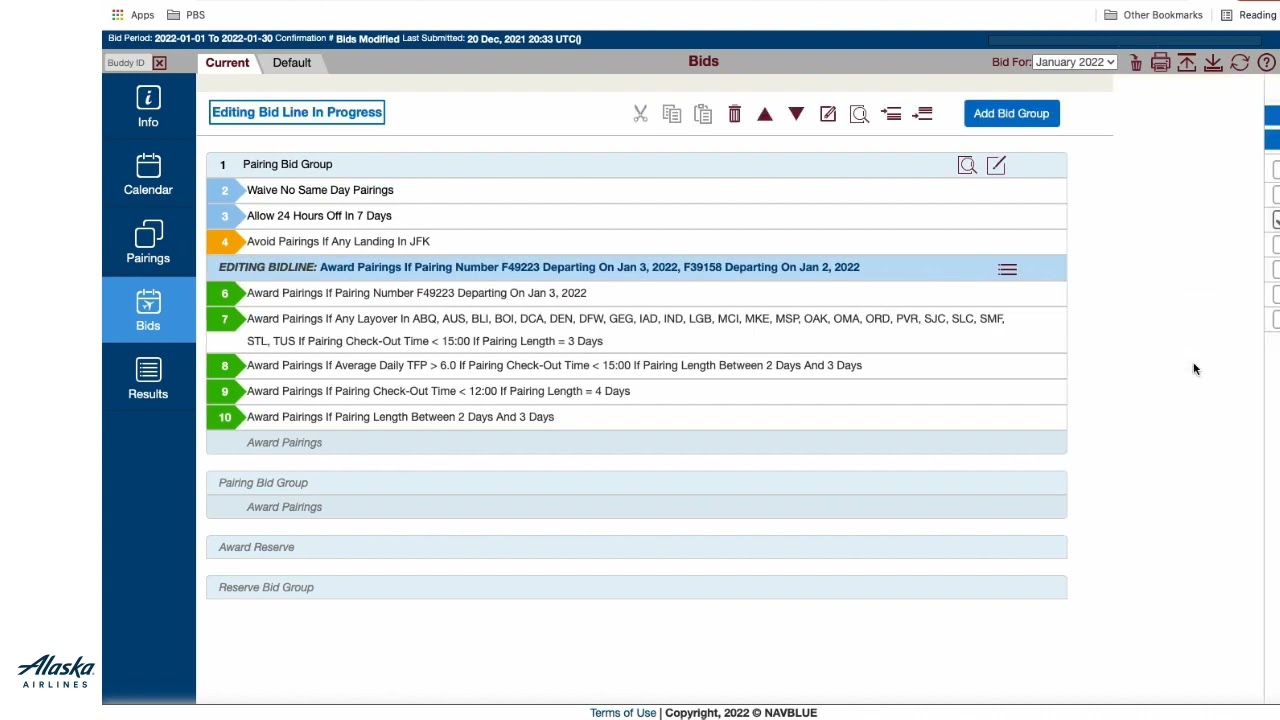The image size is (1280, 720).
Task: Click the Award Reserve placeholder row
Action: (636, 547)
